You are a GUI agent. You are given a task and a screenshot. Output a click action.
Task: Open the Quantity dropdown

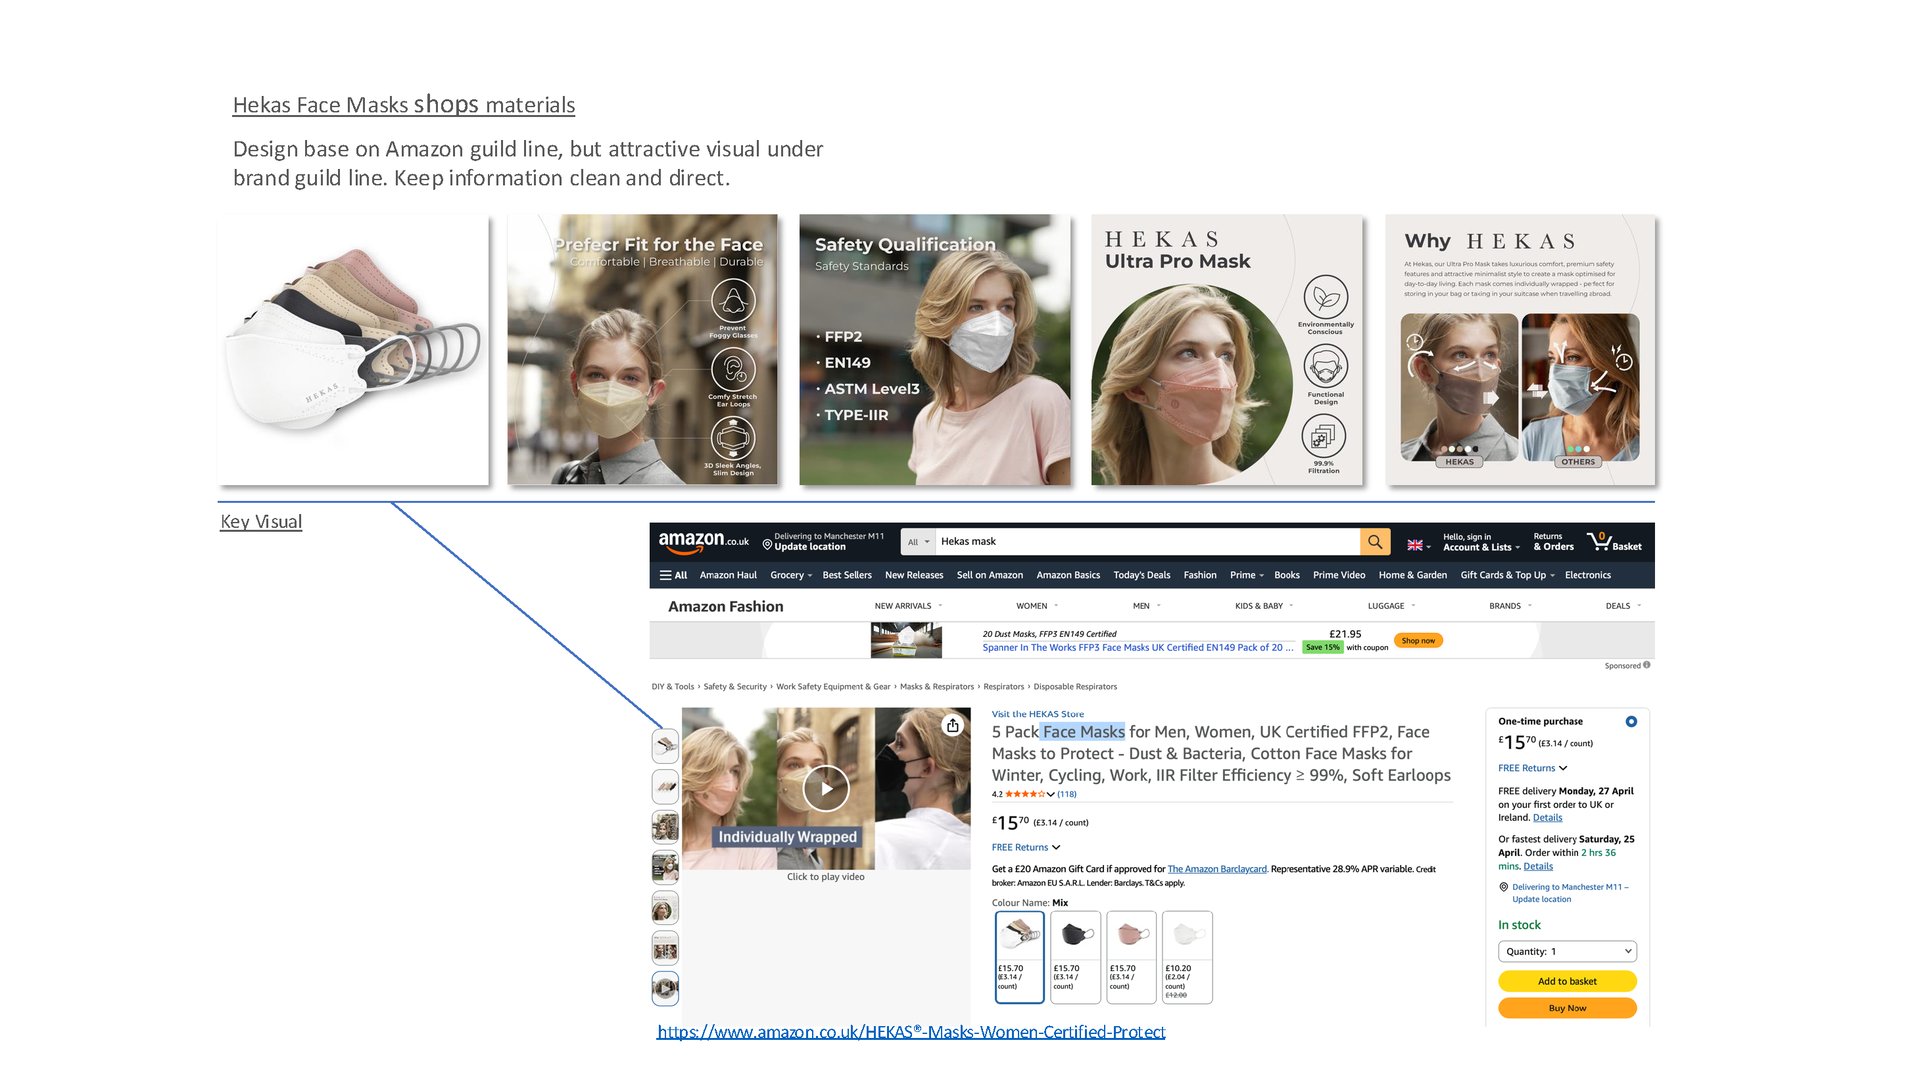tap(1567, 951)
